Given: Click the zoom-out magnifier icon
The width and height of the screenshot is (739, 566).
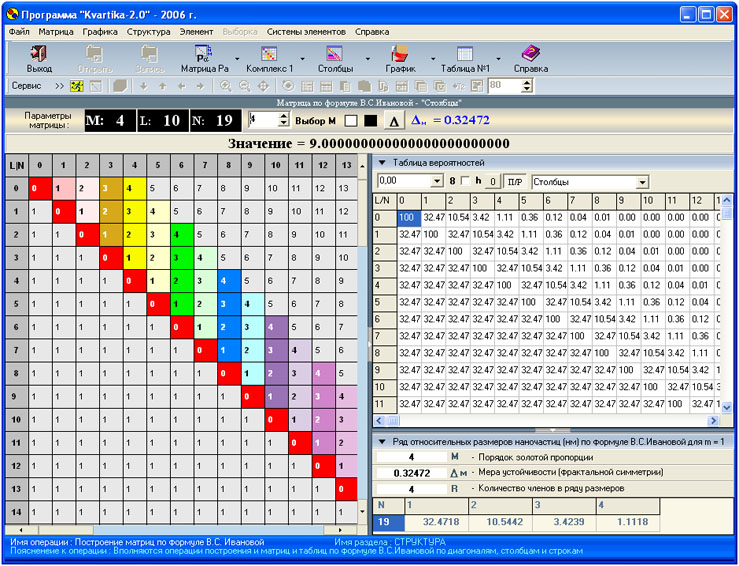Looking at the screenshot, I should pyautogui.click(x=245, y=86).
